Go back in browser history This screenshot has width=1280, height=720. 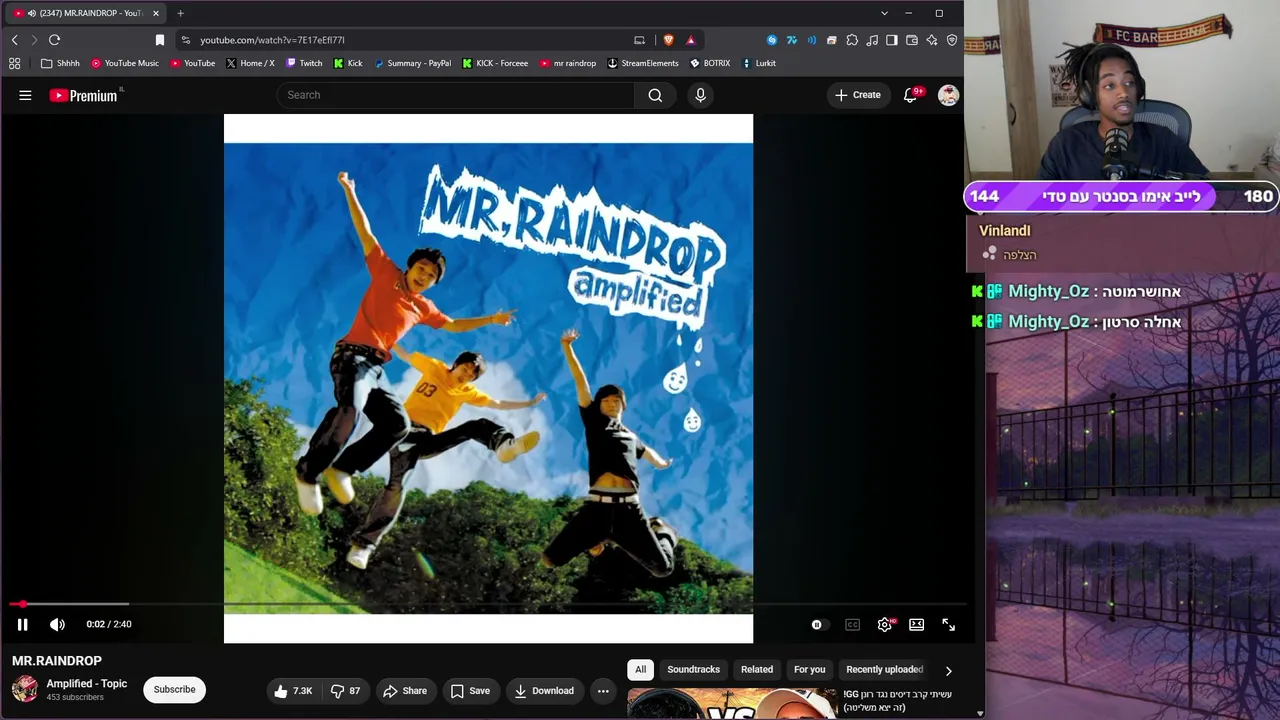click(x=14, y=40)
